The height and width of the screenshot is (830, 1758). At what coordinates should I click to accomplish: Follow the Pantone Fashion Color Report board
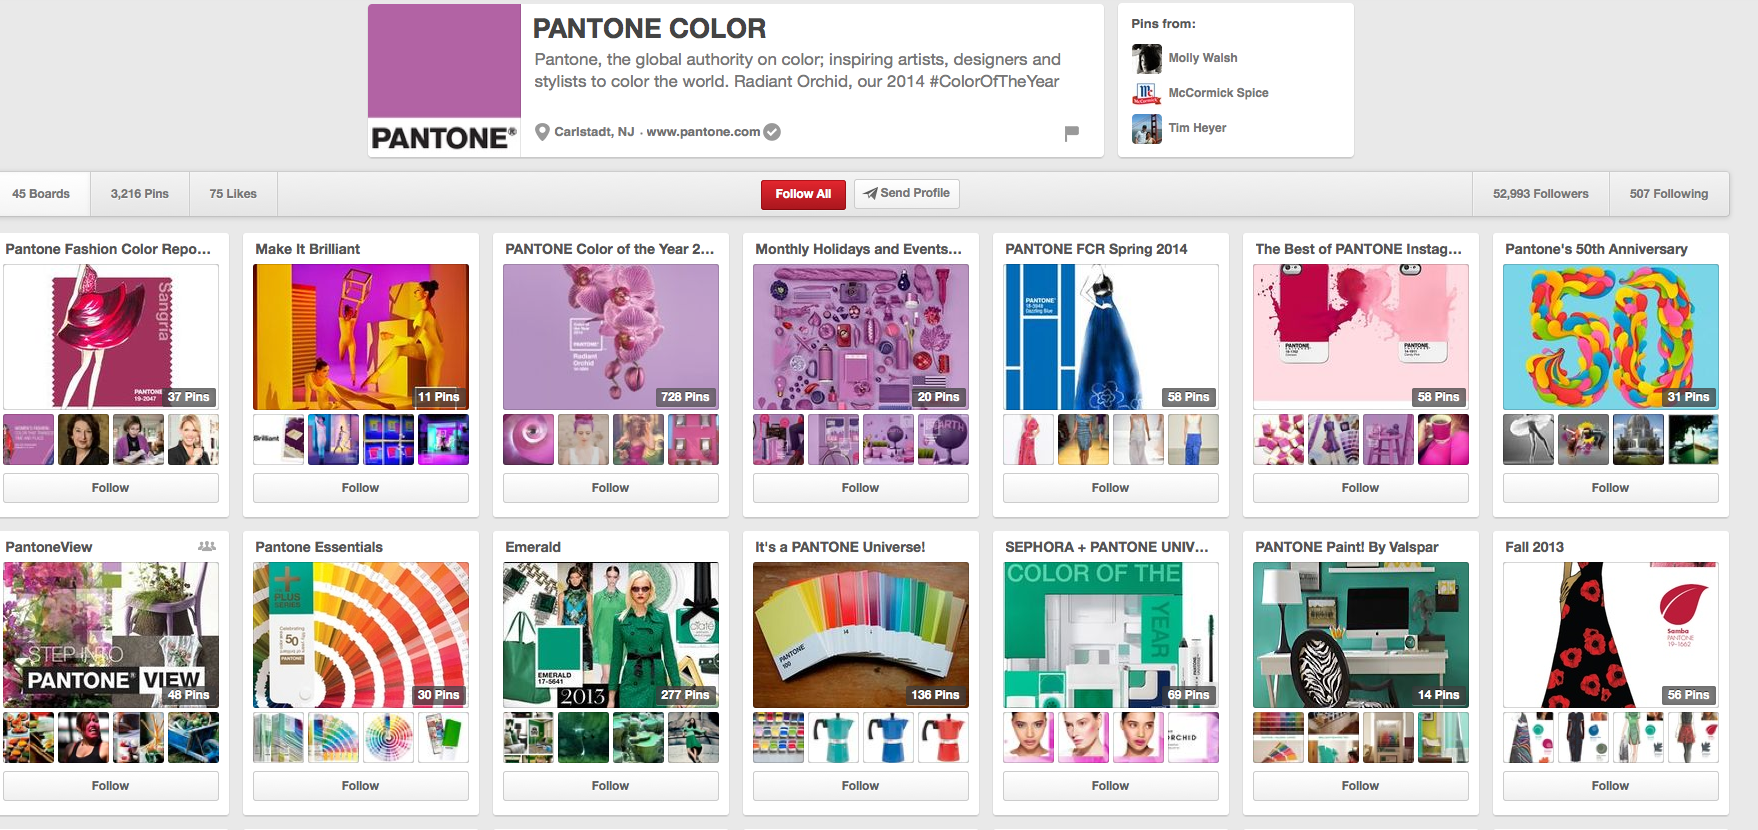111,488
